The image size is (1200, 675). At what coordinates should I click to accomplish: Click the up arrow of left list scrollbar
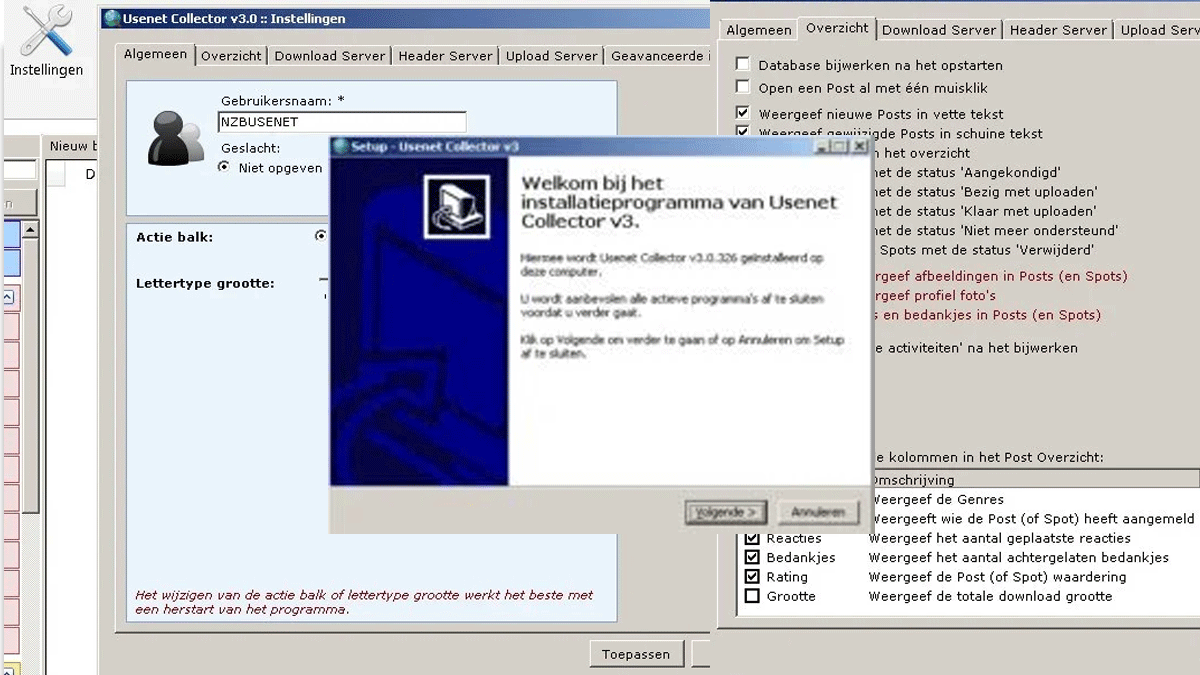tap(31, 230)
